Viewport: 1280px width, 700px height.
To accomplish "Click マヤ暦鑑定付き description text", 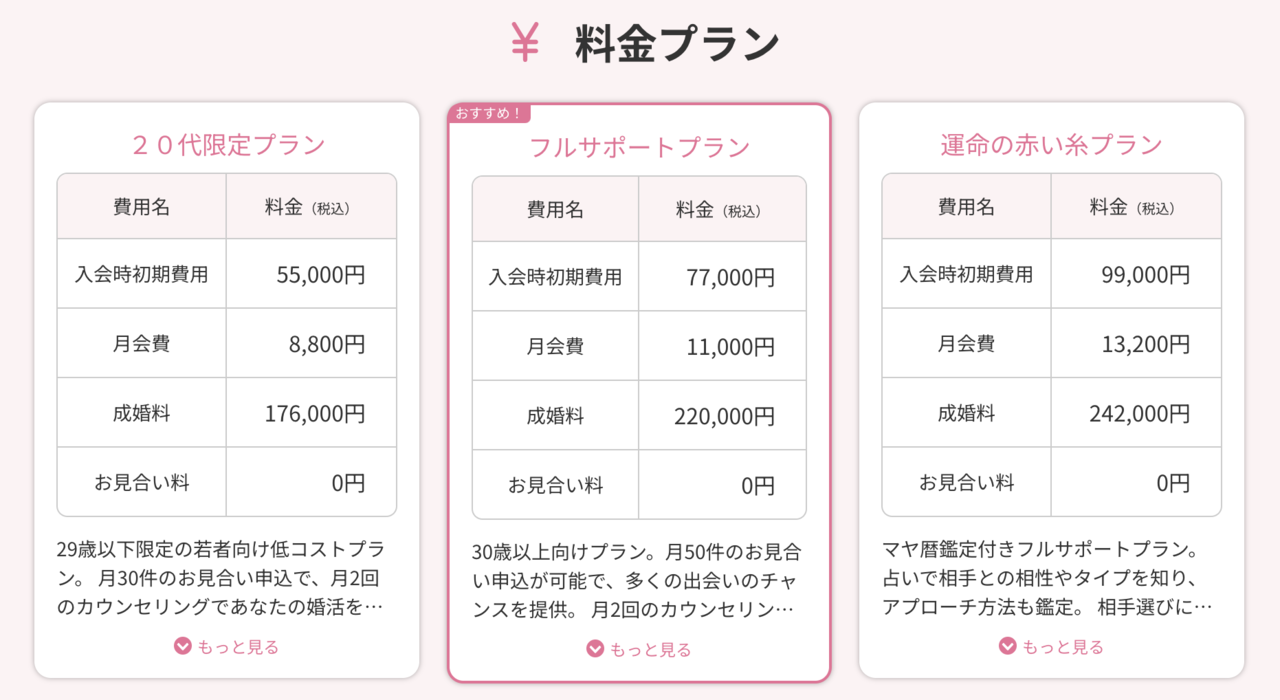I will pyautogui.click(x=1048, y=578).
